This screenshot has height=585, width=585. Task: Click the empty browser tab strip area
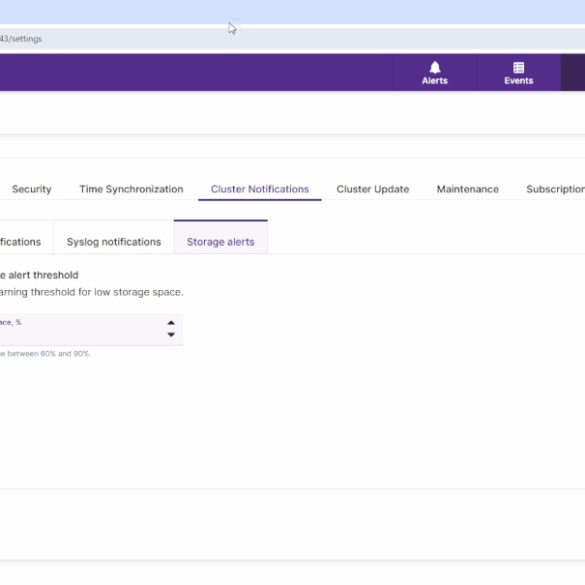292,12
